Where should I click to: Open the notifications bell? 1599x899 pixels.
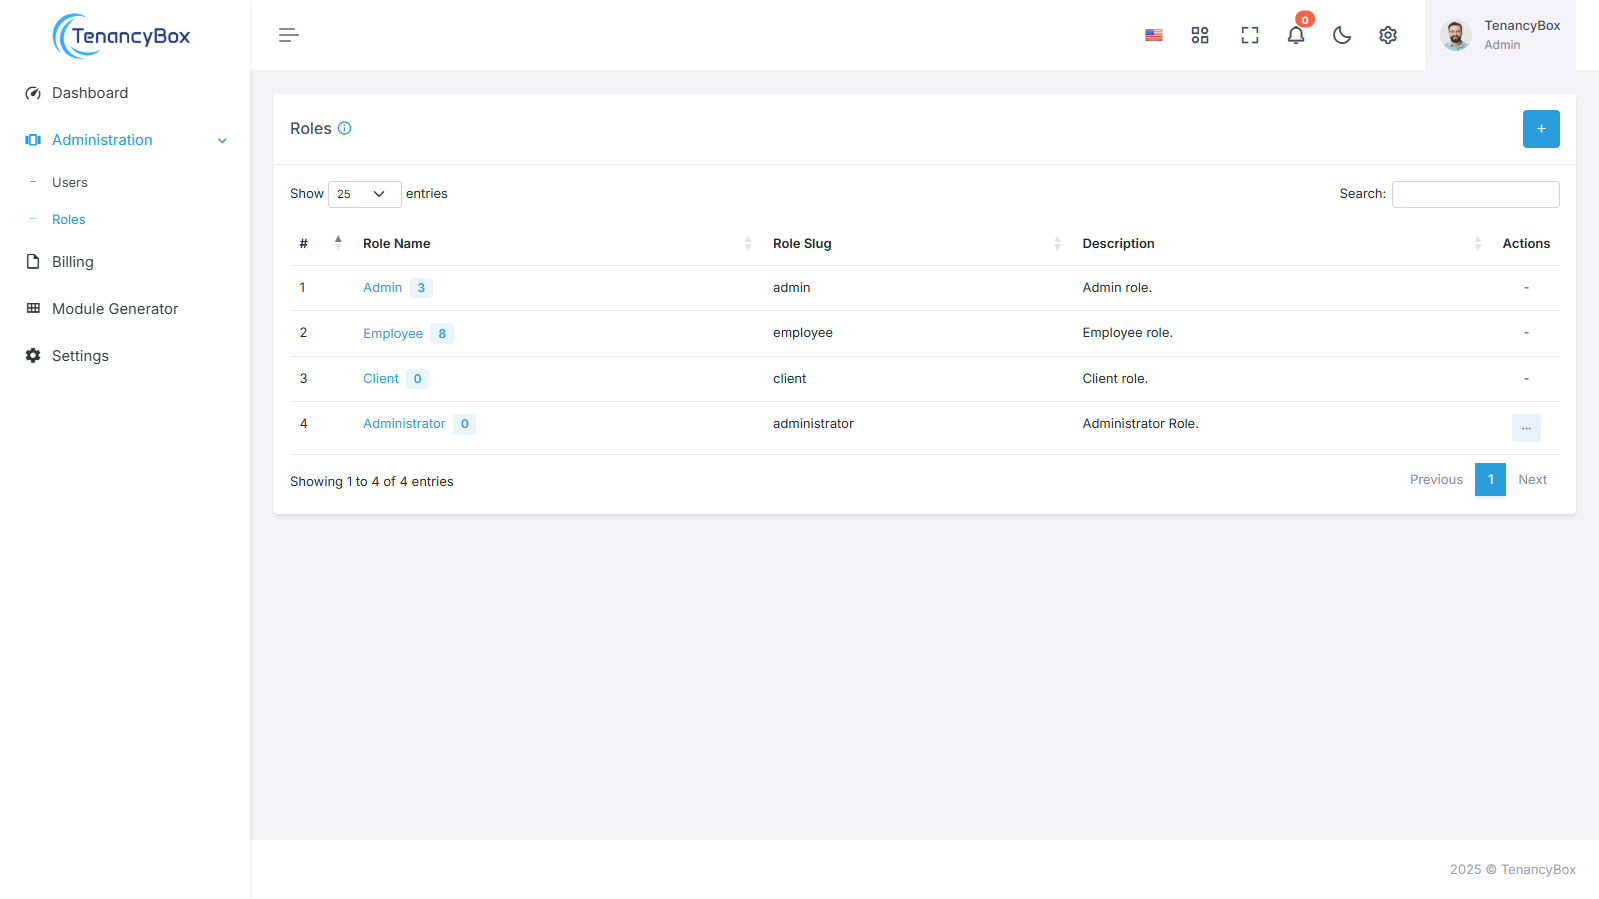(1295, 35)
